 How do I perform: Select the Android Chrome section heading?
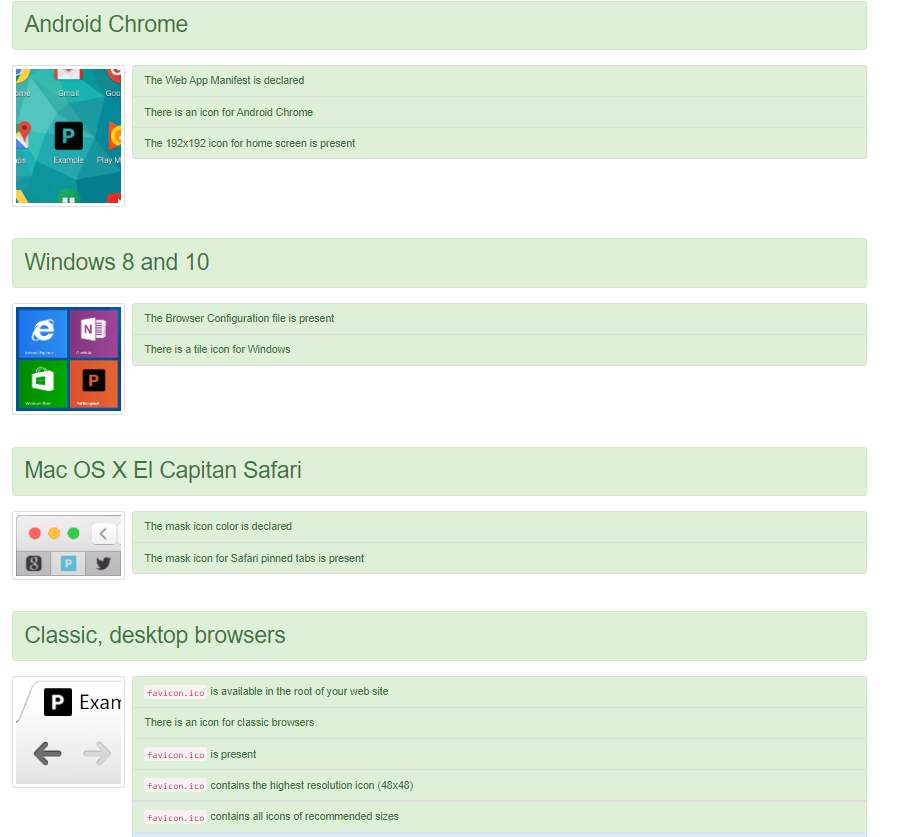(106, 24)
